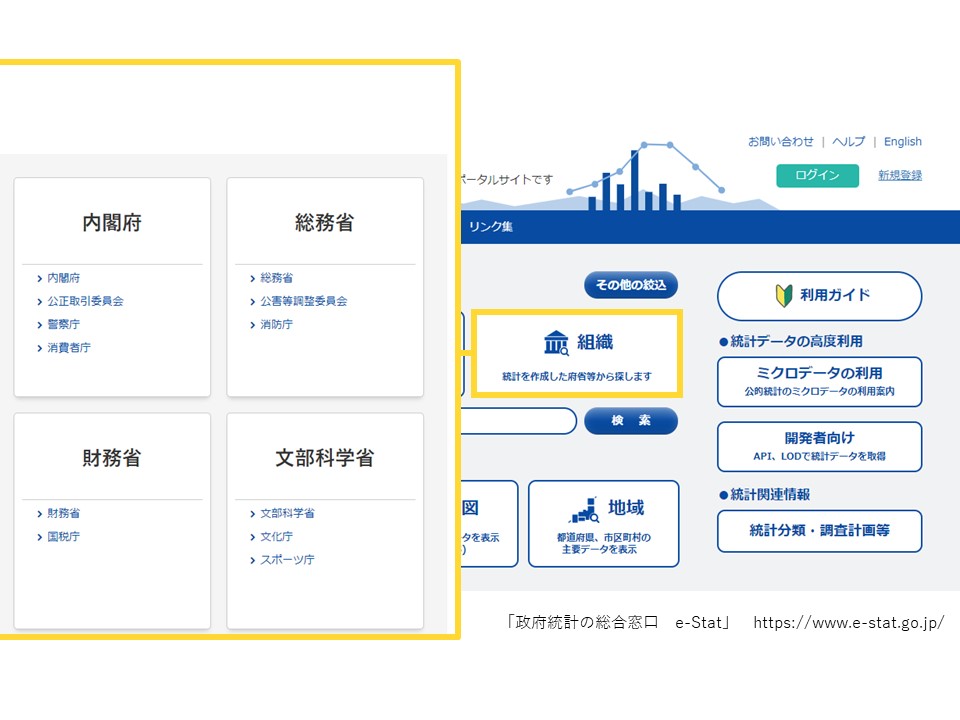Viewport: 960px width, 720px height.
Task: Open the 警察庁 link
Action: tap(64, 324)
